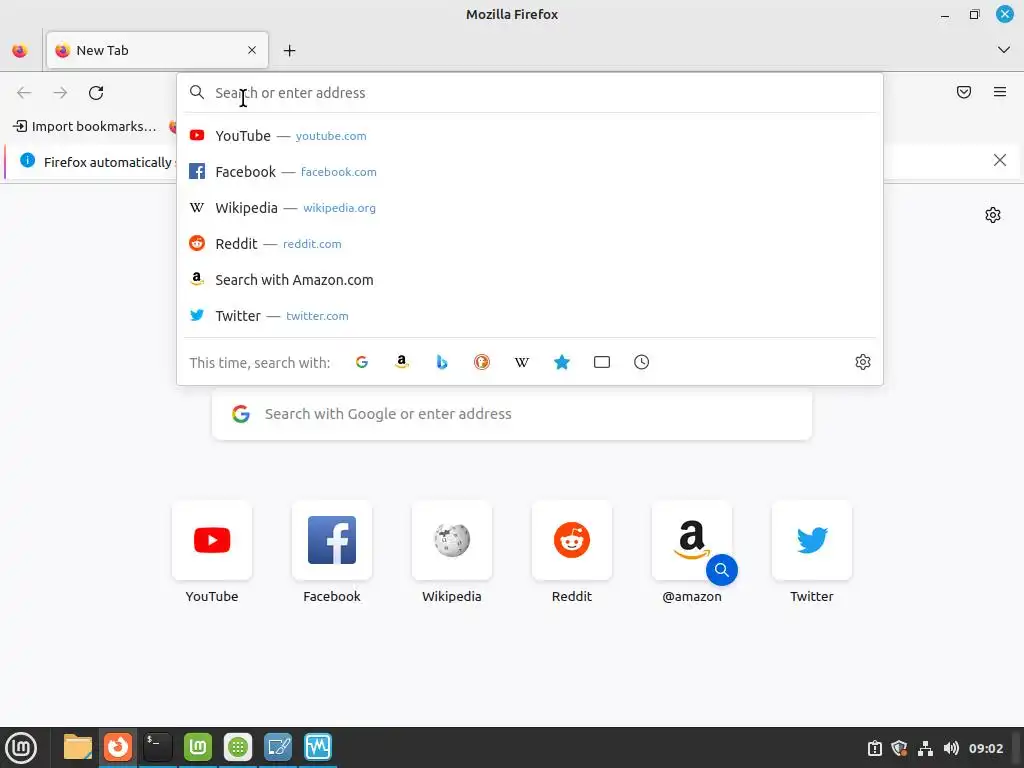This screenshot has height=768, width=1024.
Task: Close the New Tab tab
Action: click(x=252, y=50)
